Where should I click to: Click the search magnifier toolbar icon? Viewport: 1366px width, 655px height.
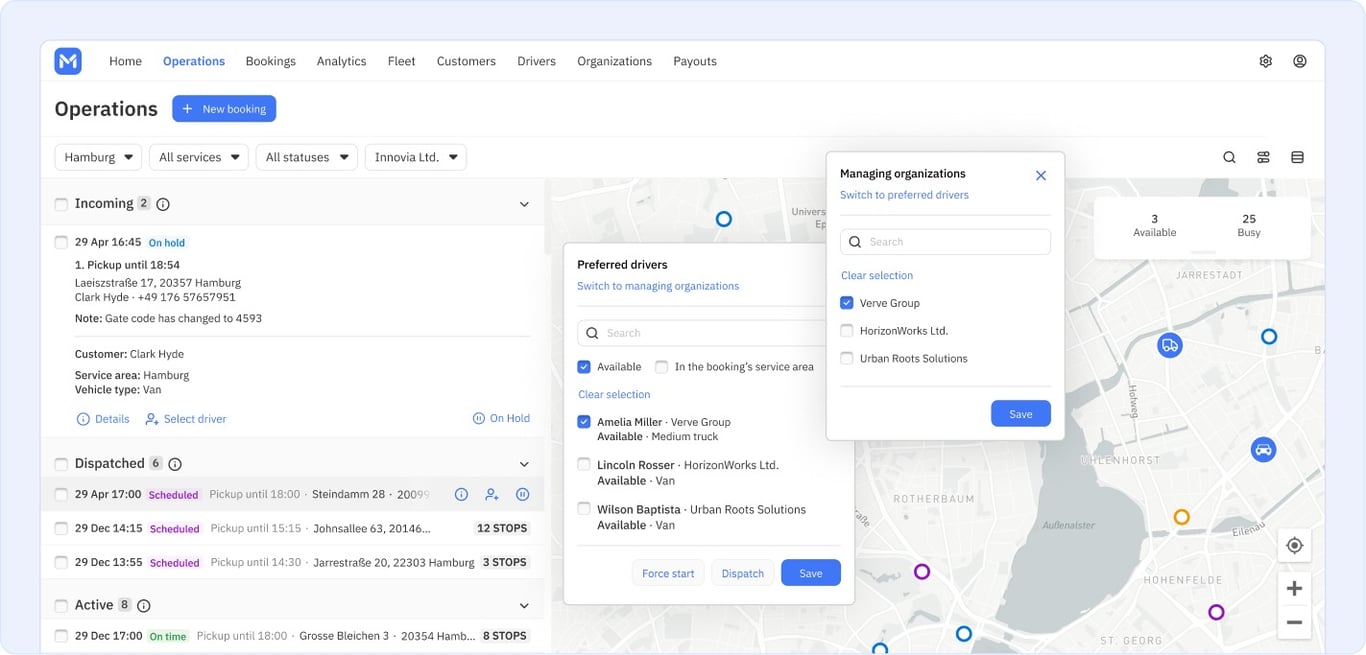point(1229,157)
